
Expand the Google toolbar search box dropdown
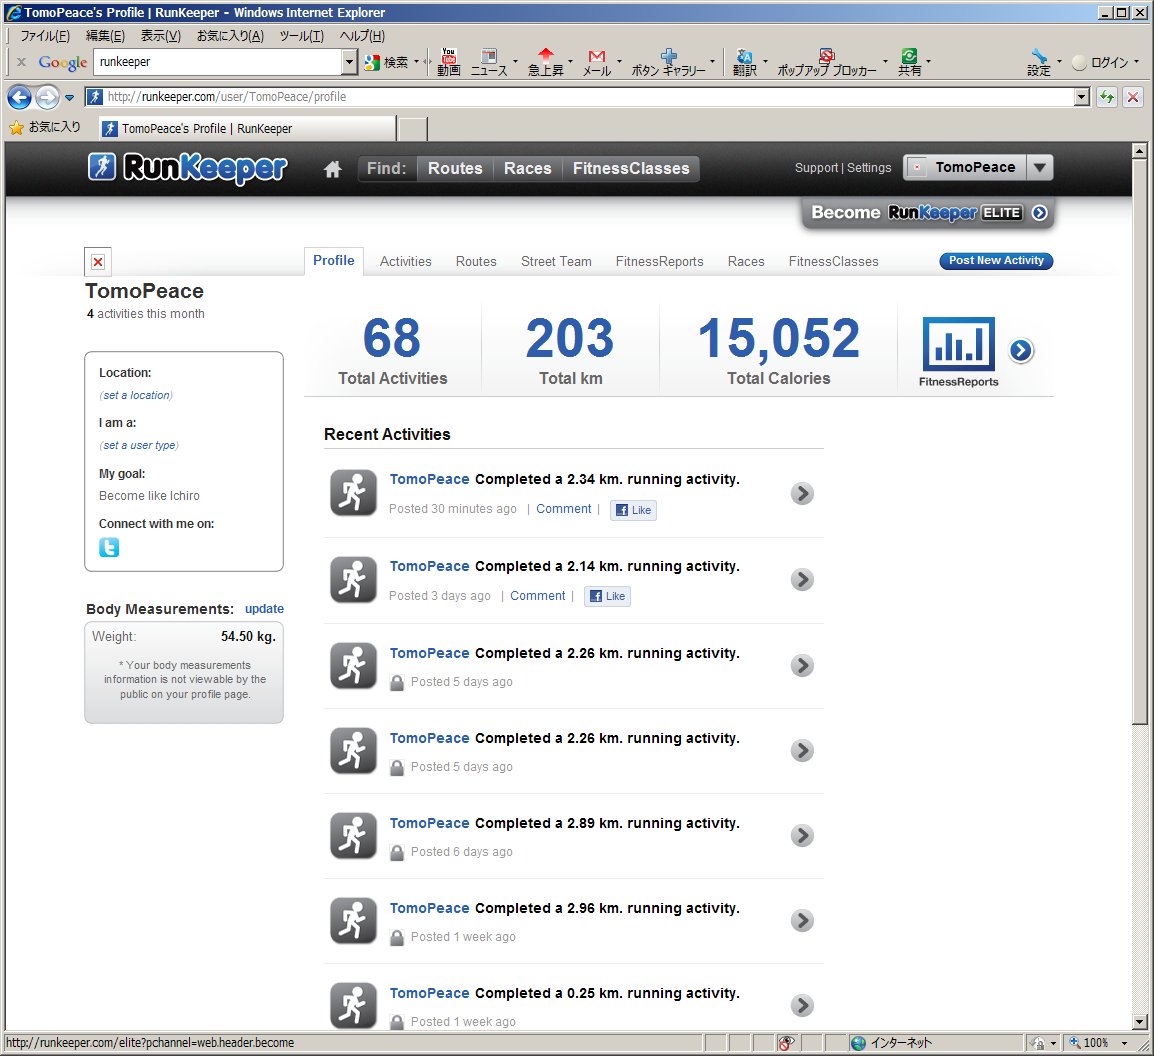(349, 62)
